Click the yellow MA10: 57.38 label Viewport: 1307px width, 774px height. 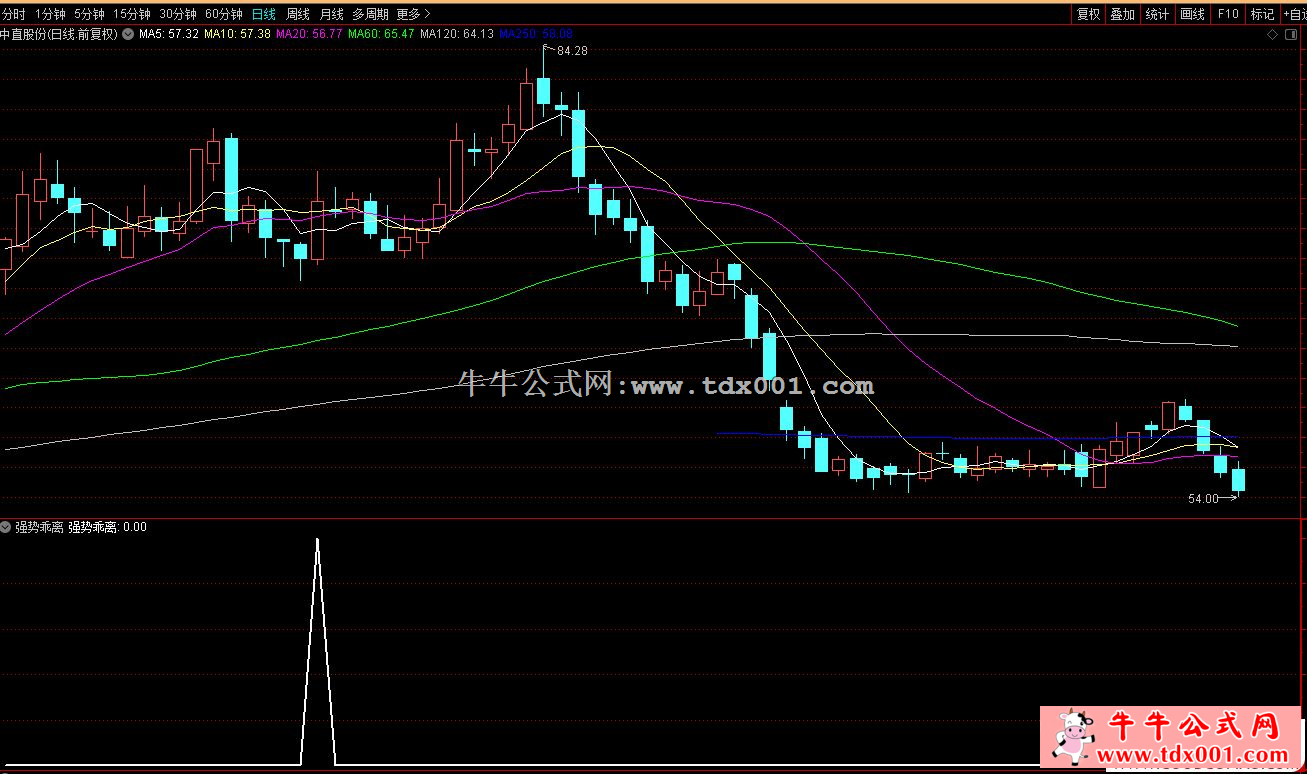pyautogui.click(x=237, y=34)
